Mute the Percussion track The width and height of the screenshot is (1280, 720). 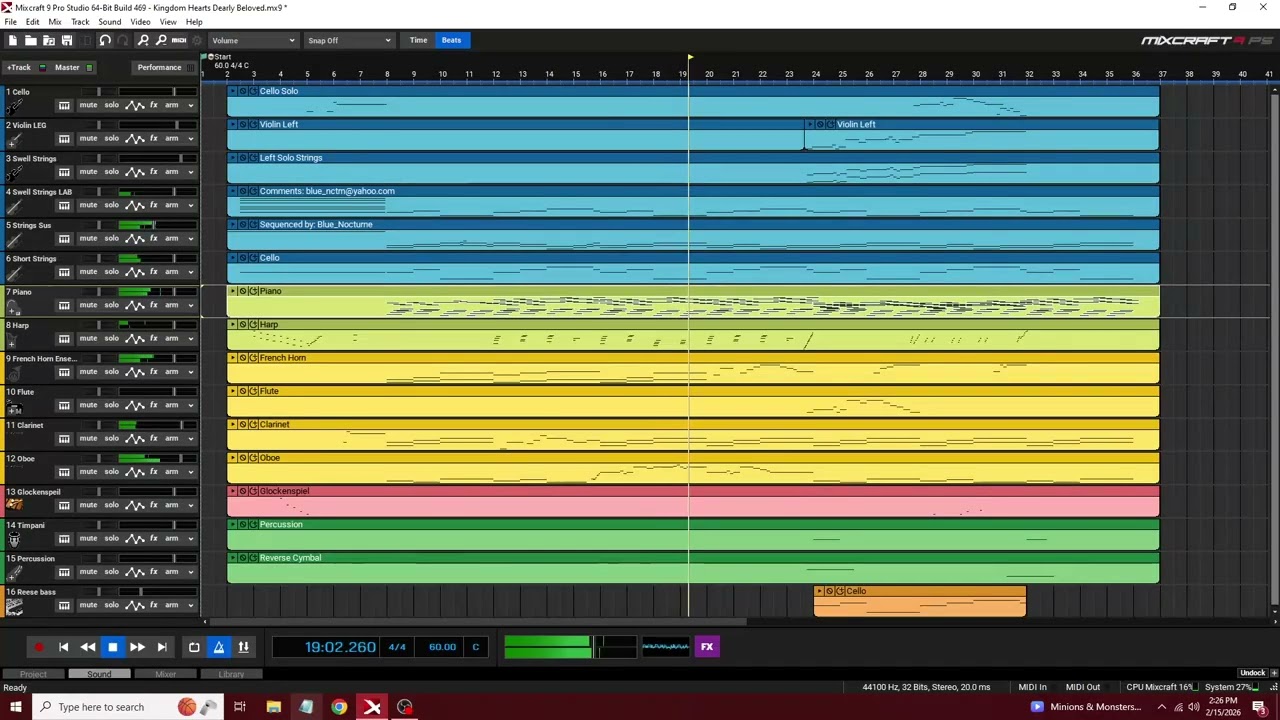pos(88,572)
